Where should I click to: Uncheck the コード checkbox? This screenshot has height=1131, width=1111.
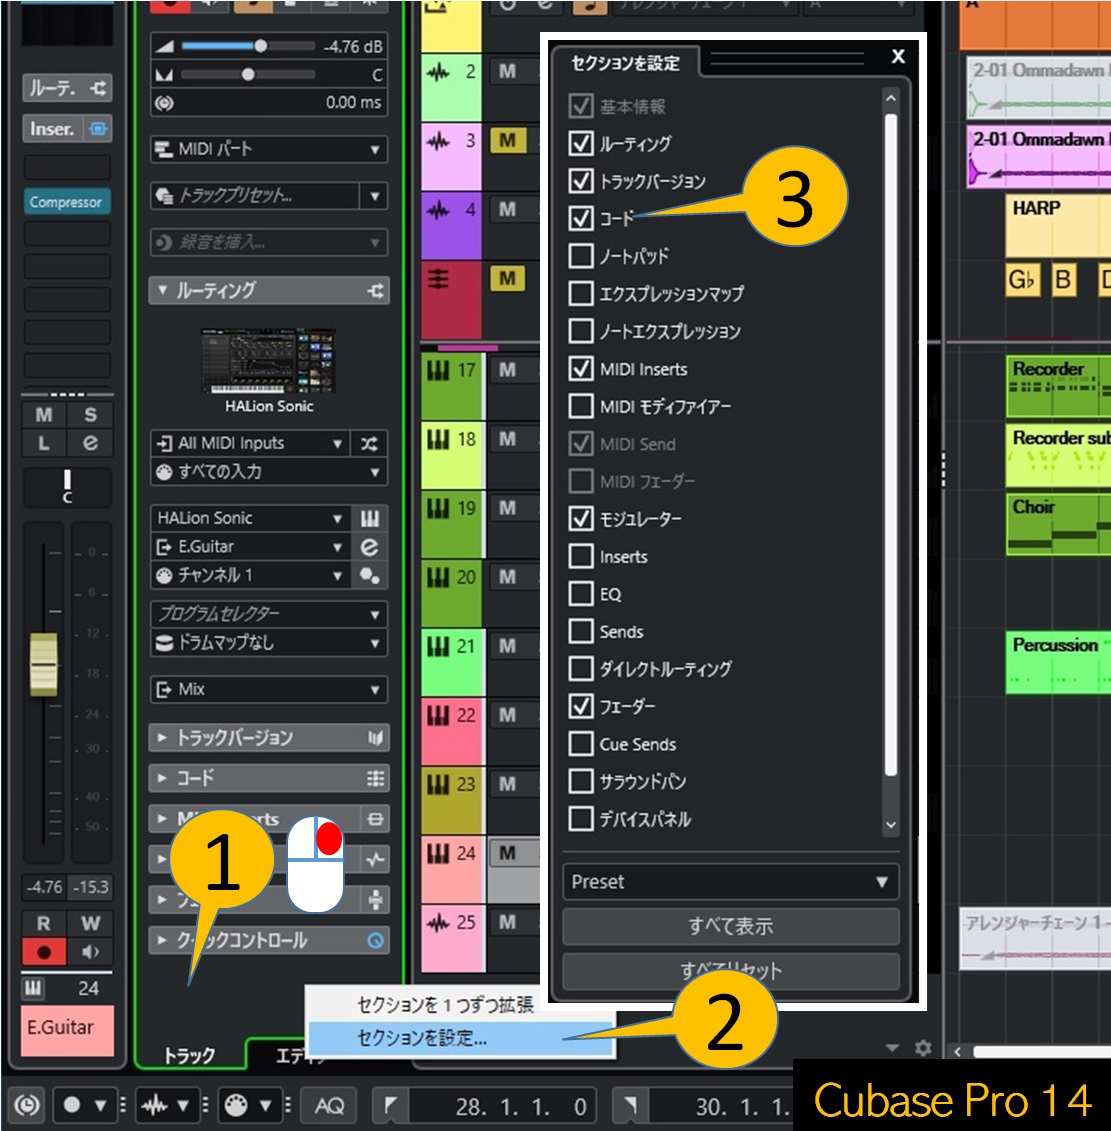[581, 218]
